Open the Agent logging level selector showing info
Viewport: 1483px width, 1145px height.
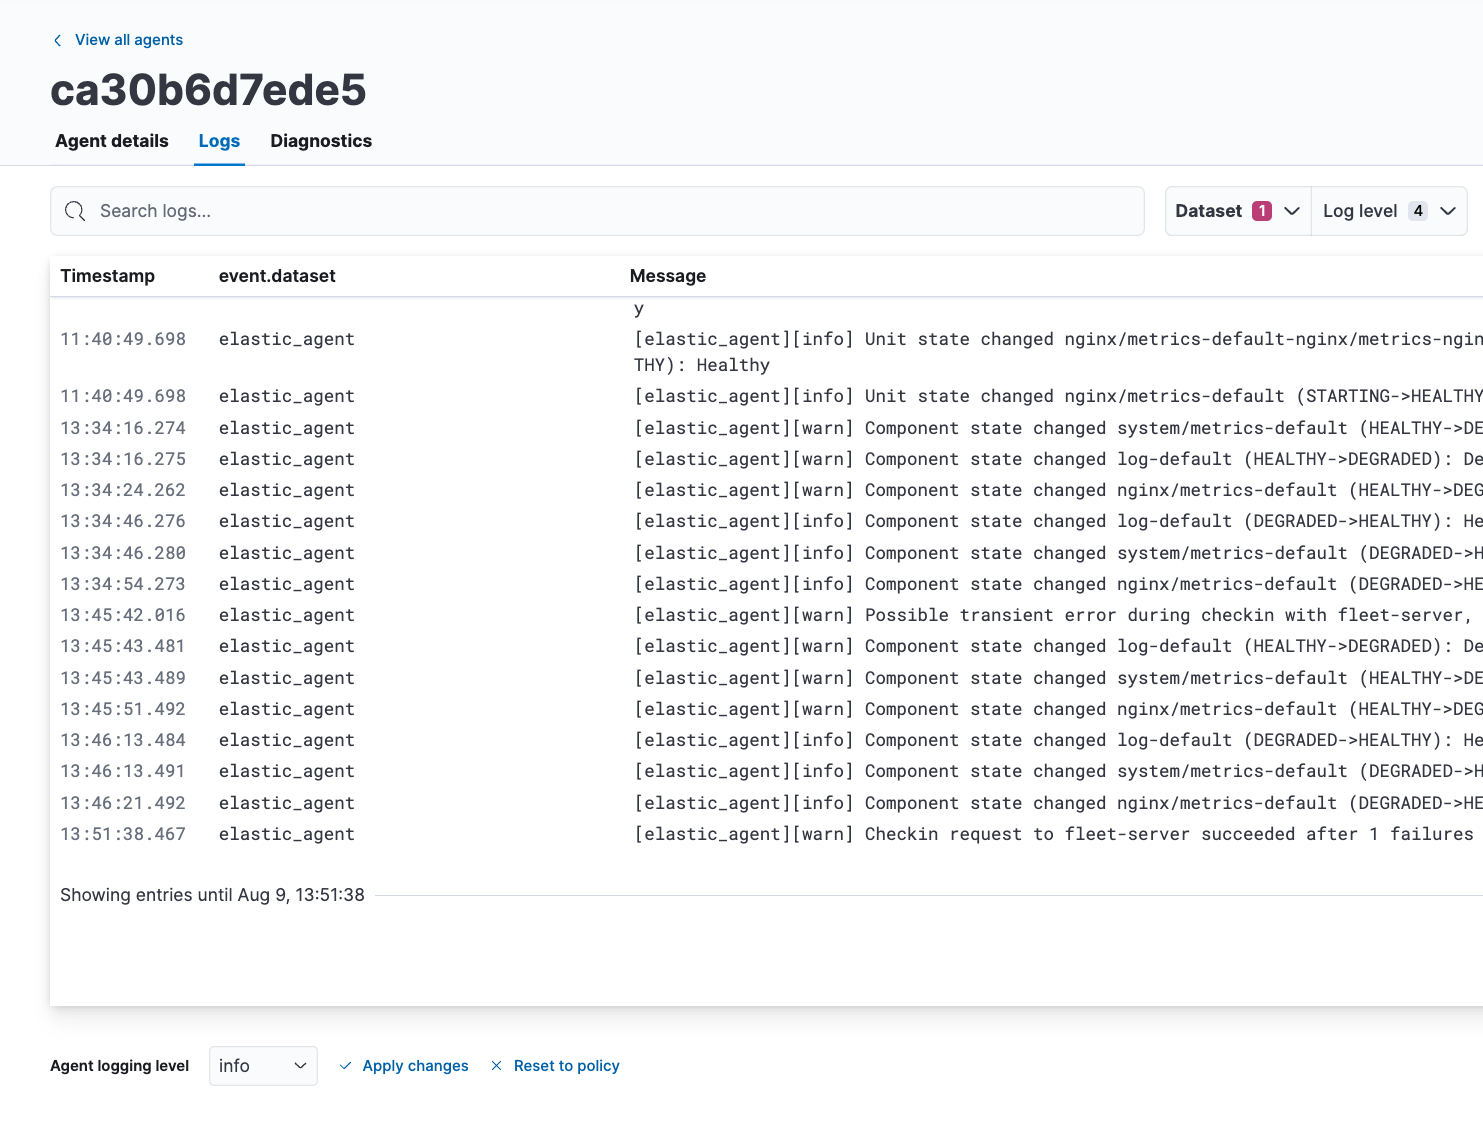tap(262, 1066)
